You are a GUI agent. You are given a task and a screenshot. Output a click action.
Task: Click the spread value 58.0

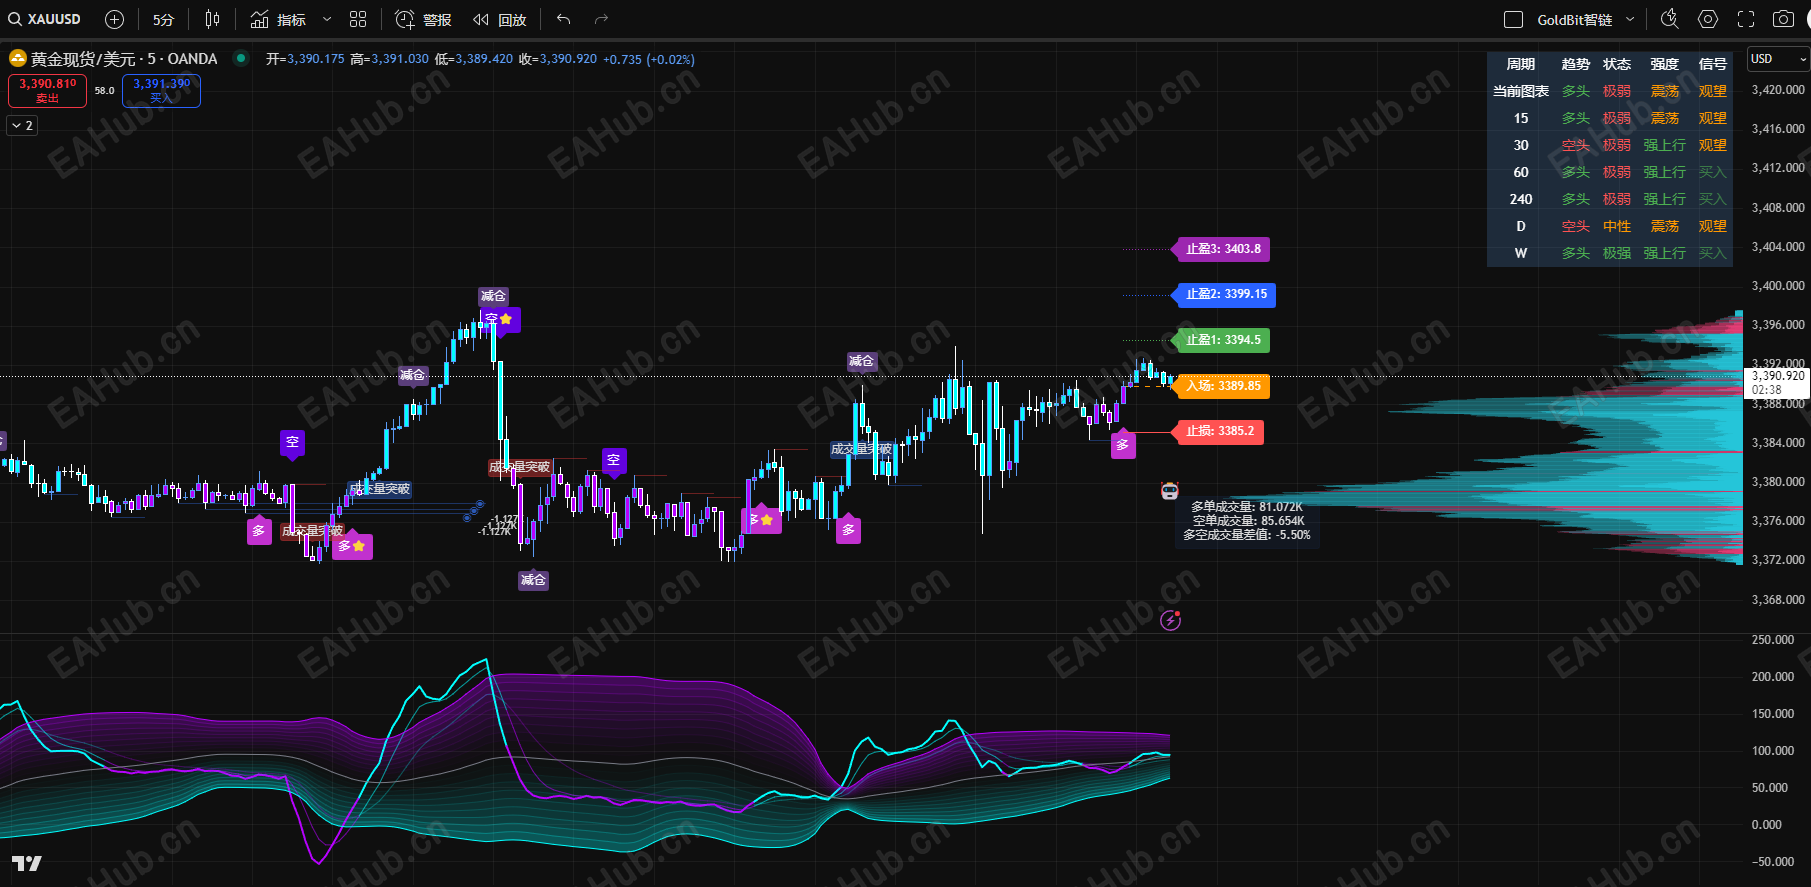pyautogui.click(x=105, y=91)
